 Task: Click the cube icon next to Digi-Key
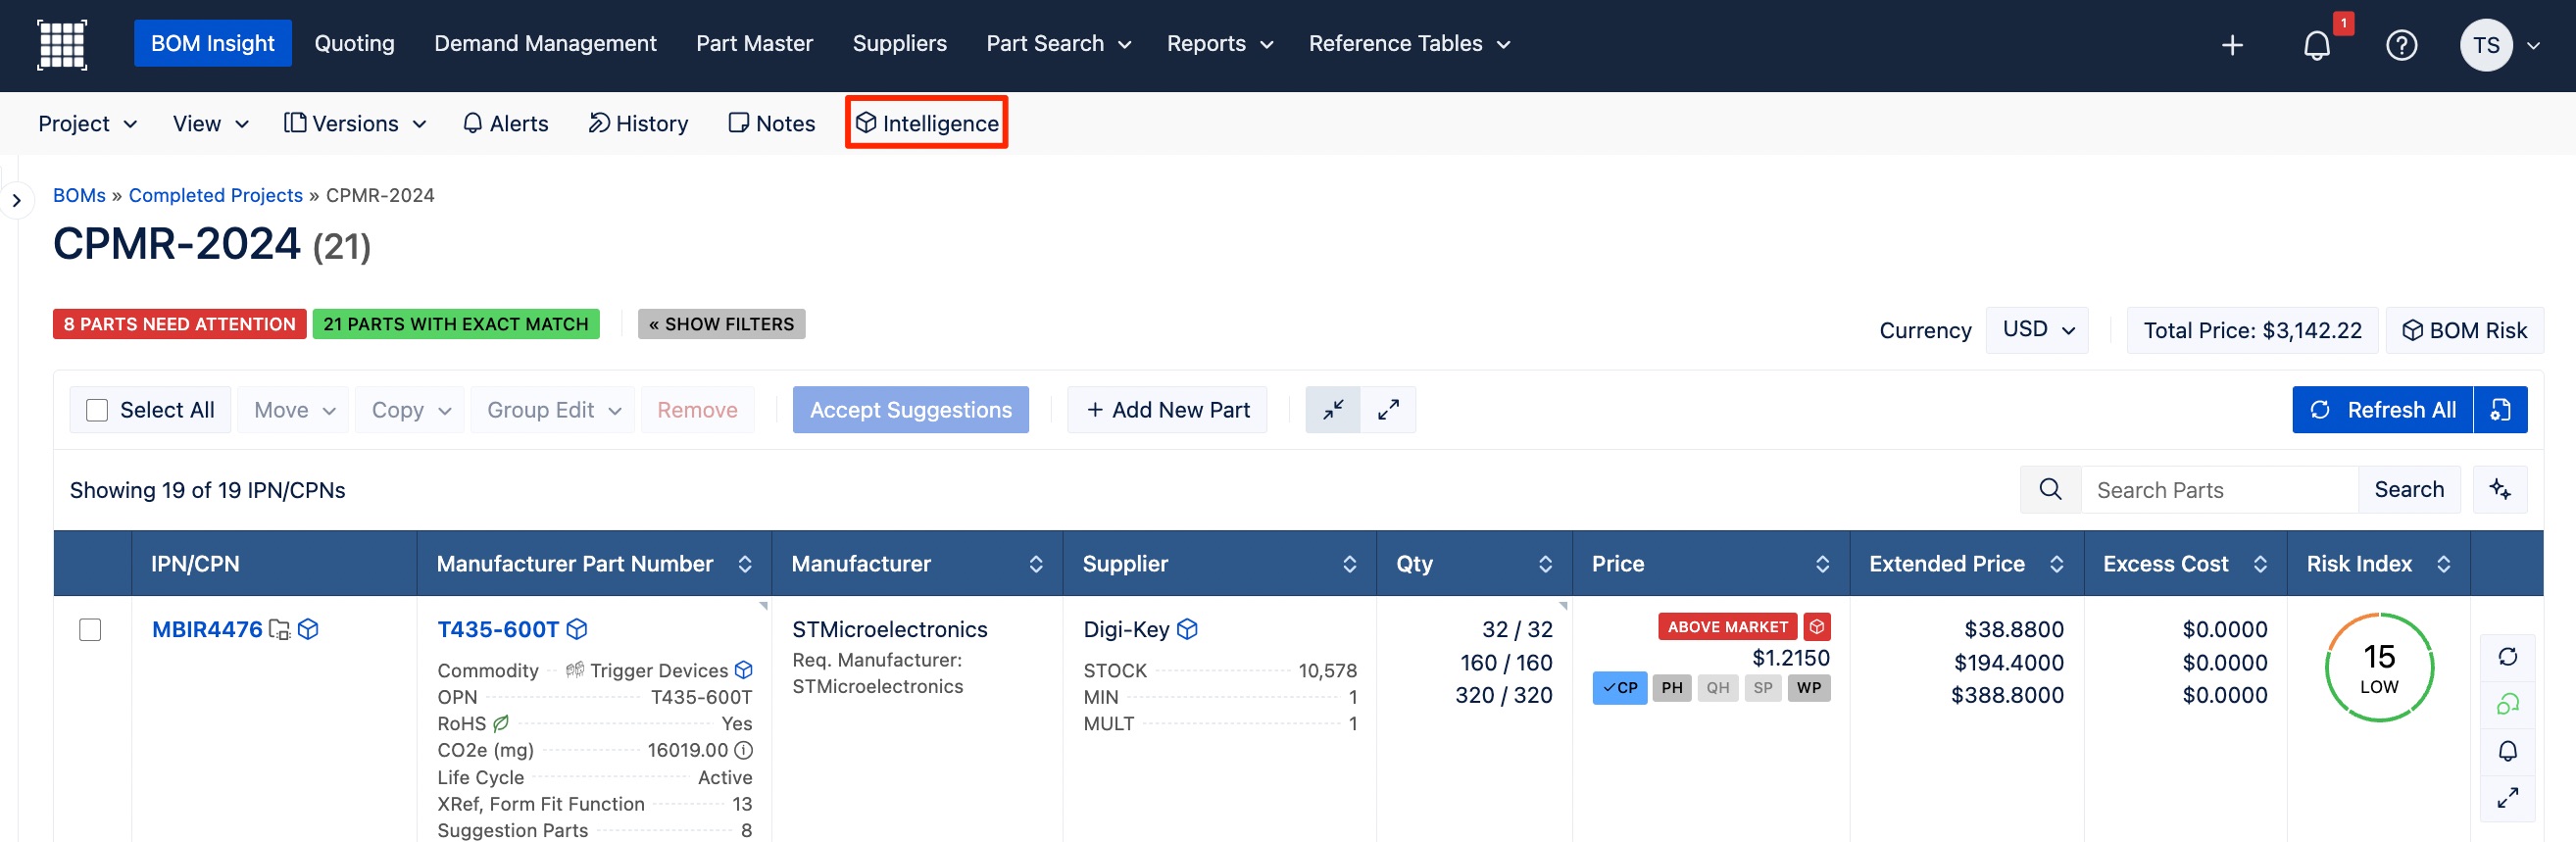click(x=1187, y=629)
